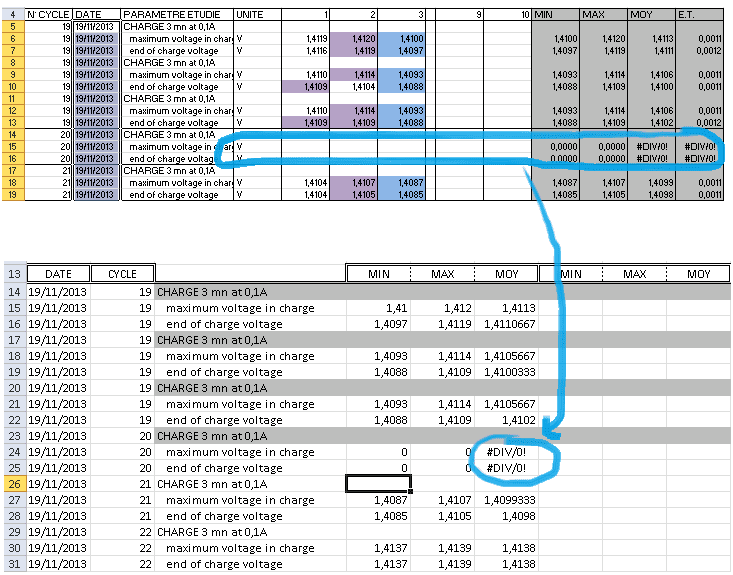733x575 pixels.
Task: Select the cell with value 1,4099333
Action: tap(505, 500)
